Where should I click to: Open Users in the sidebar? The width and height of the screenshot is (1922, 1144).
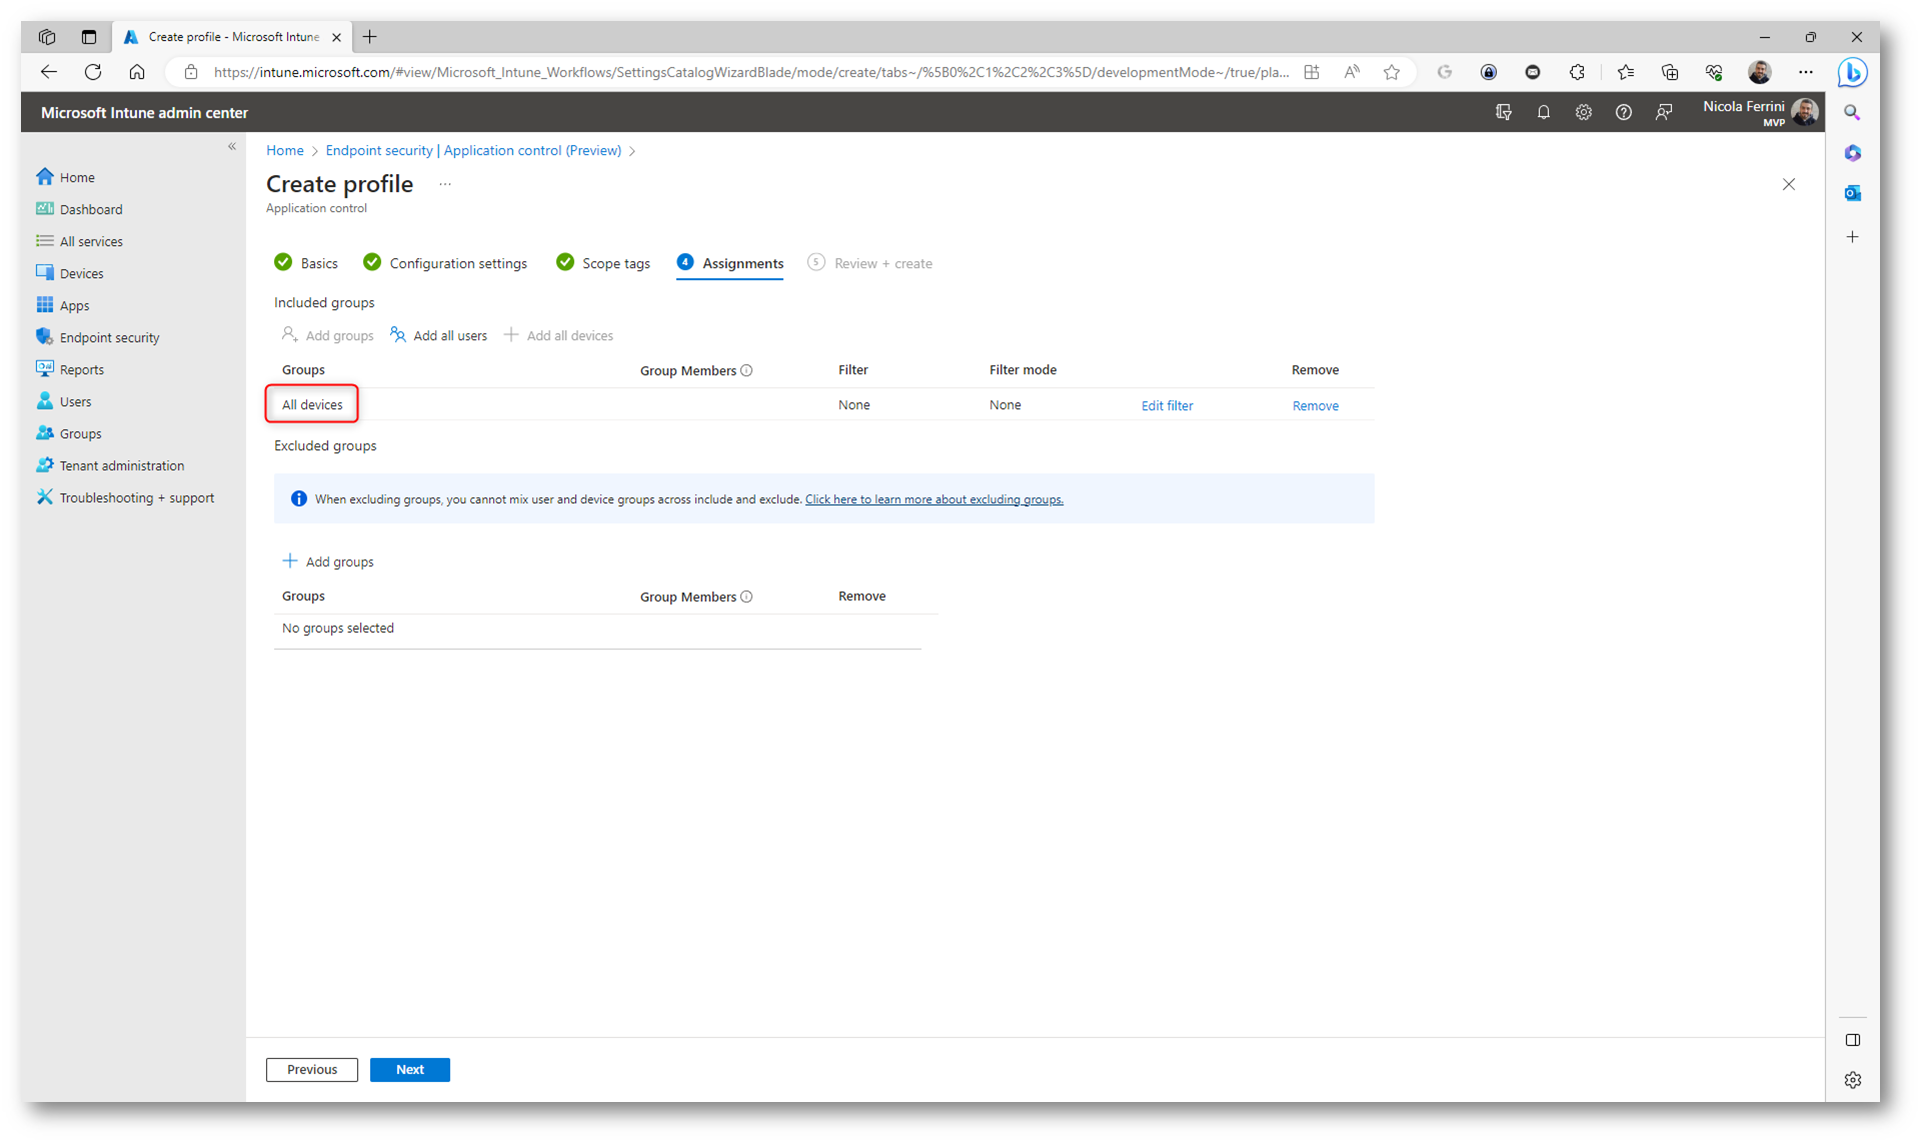coord(64,401)
